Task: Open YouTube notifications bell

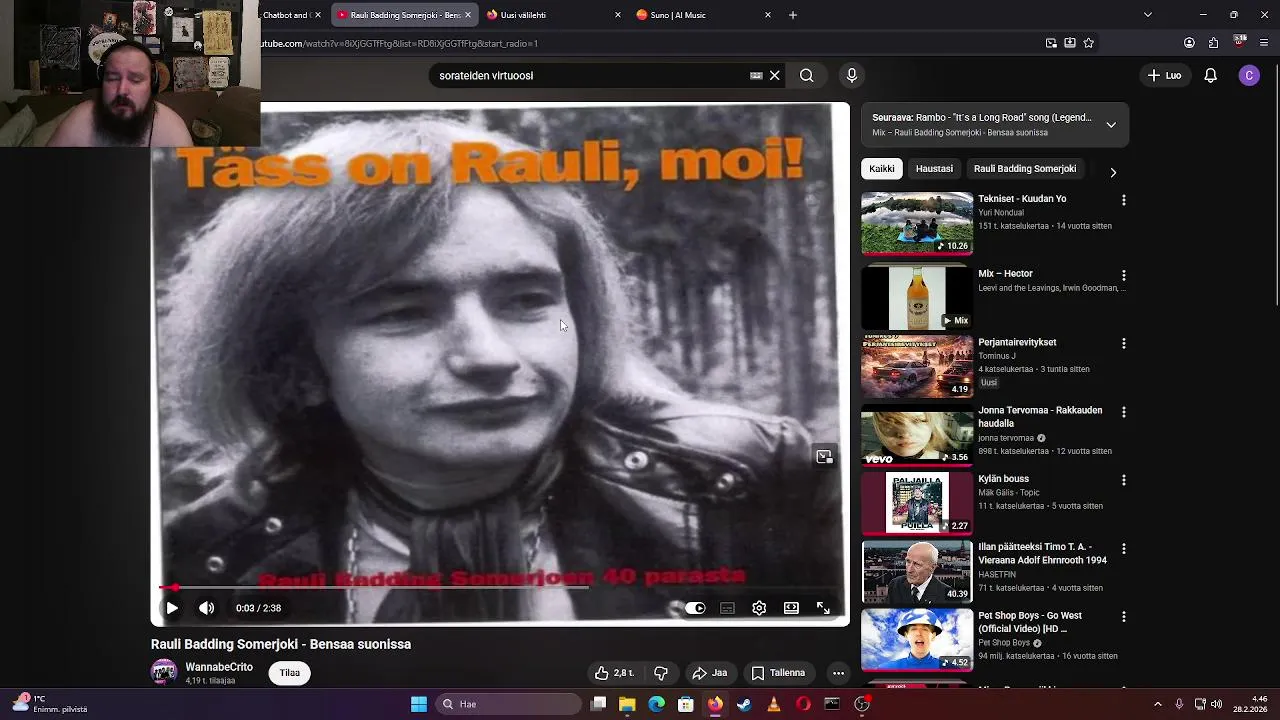Action: coord(1210,75)
